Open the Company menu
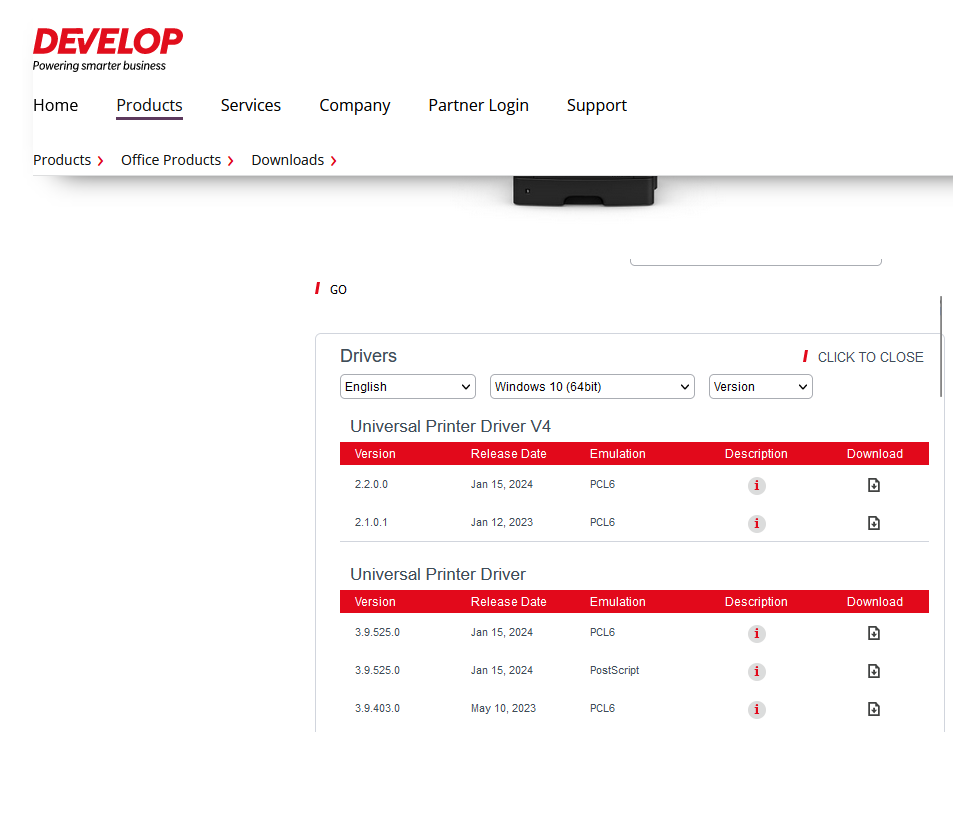This screenshot has height=834, width=953. (x=354, y=106)
